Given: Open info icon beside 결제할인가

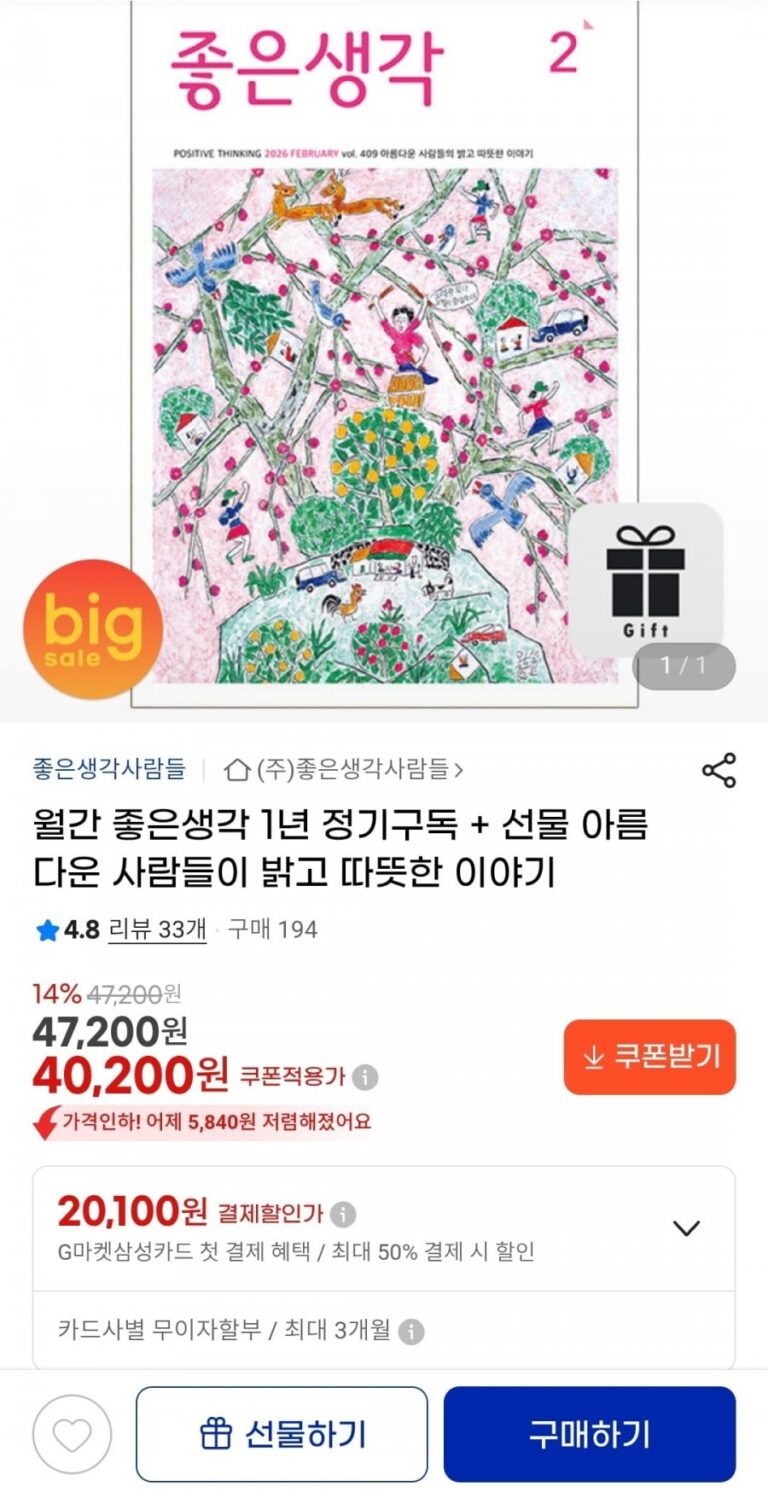Looking at the screenshot, I should tap(343, 1214).
